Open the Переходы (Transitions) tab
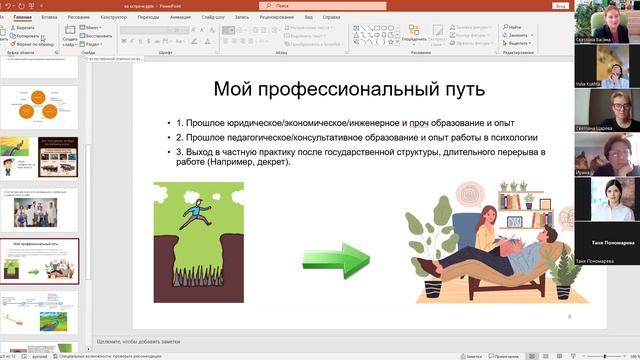 [148, 17]
